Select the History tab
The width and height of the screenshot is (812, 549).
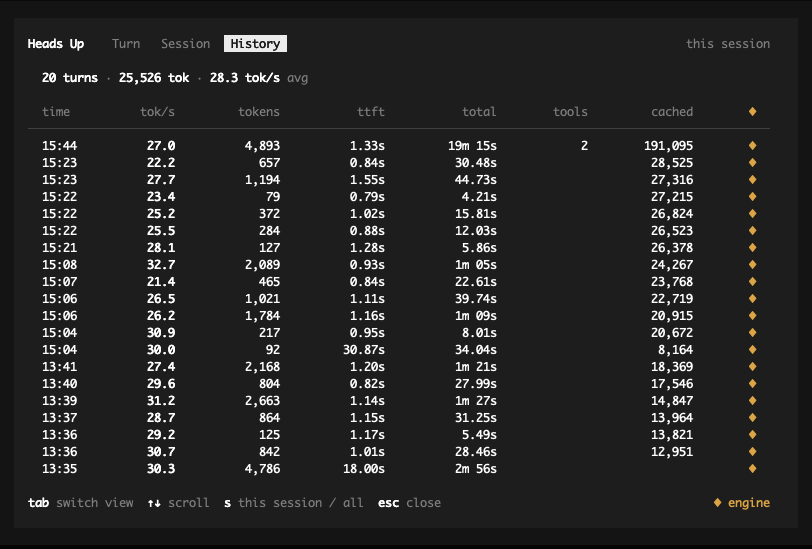(255, 44)
